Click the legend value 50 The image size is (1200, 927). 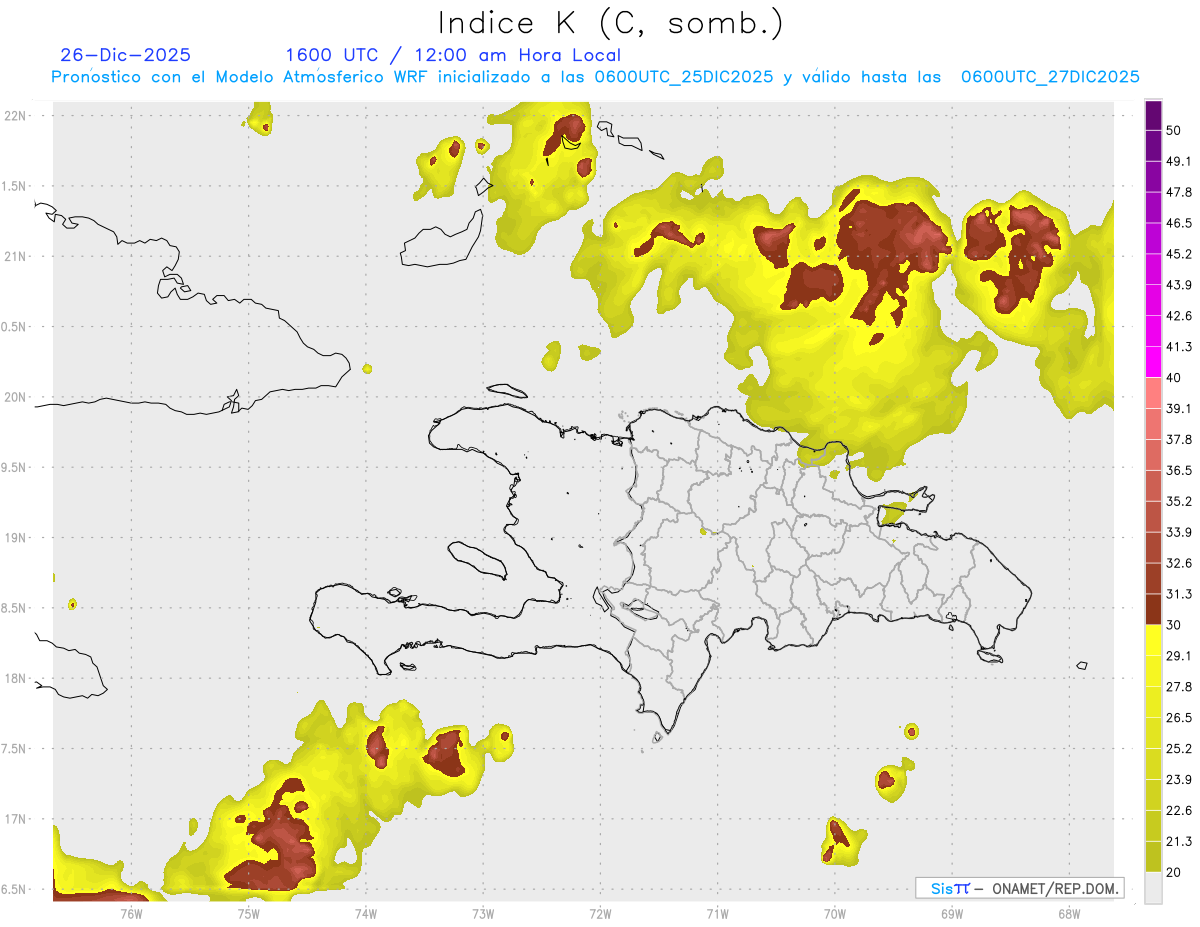click(x=1174, y=130)
